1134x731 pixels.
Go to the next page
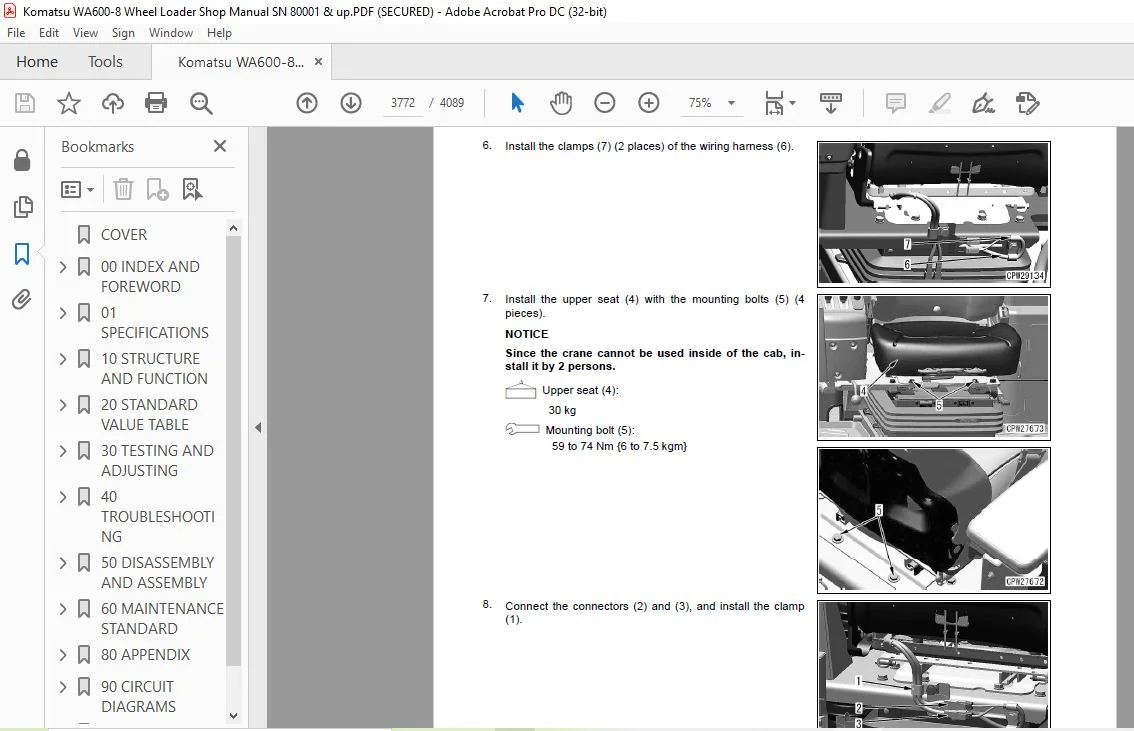pyautogui.click(x=351, y=103)
